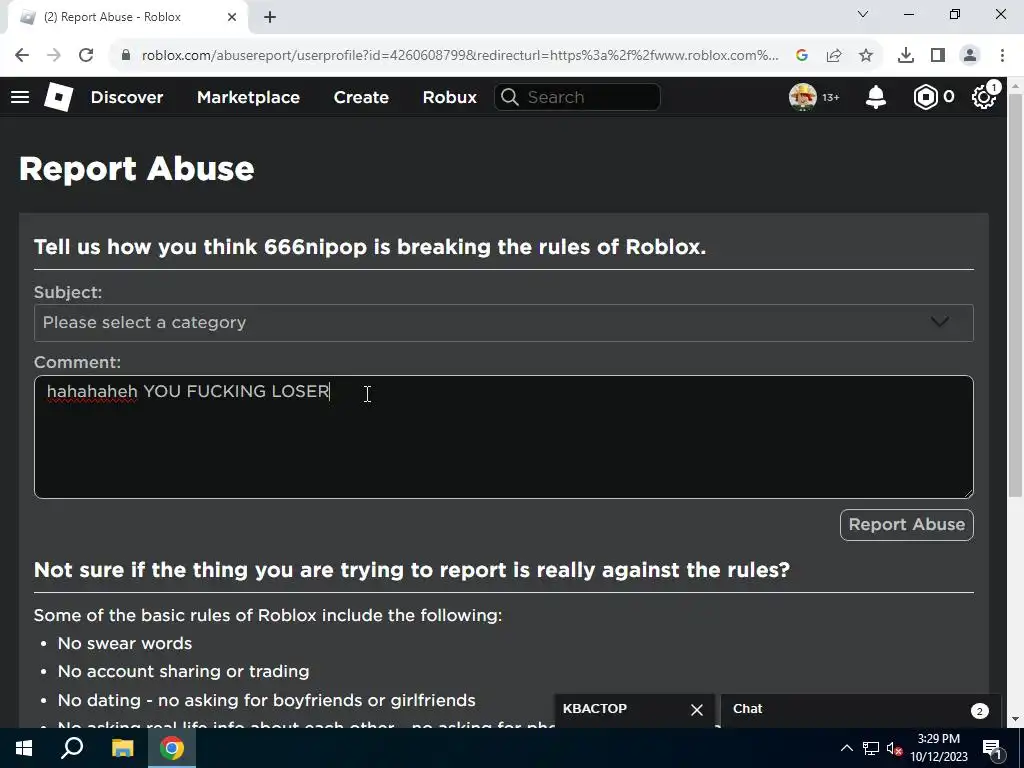This screenshot has height=768, width=1024.
Task: Submit with the Report Abuse button
Action: 906,524
